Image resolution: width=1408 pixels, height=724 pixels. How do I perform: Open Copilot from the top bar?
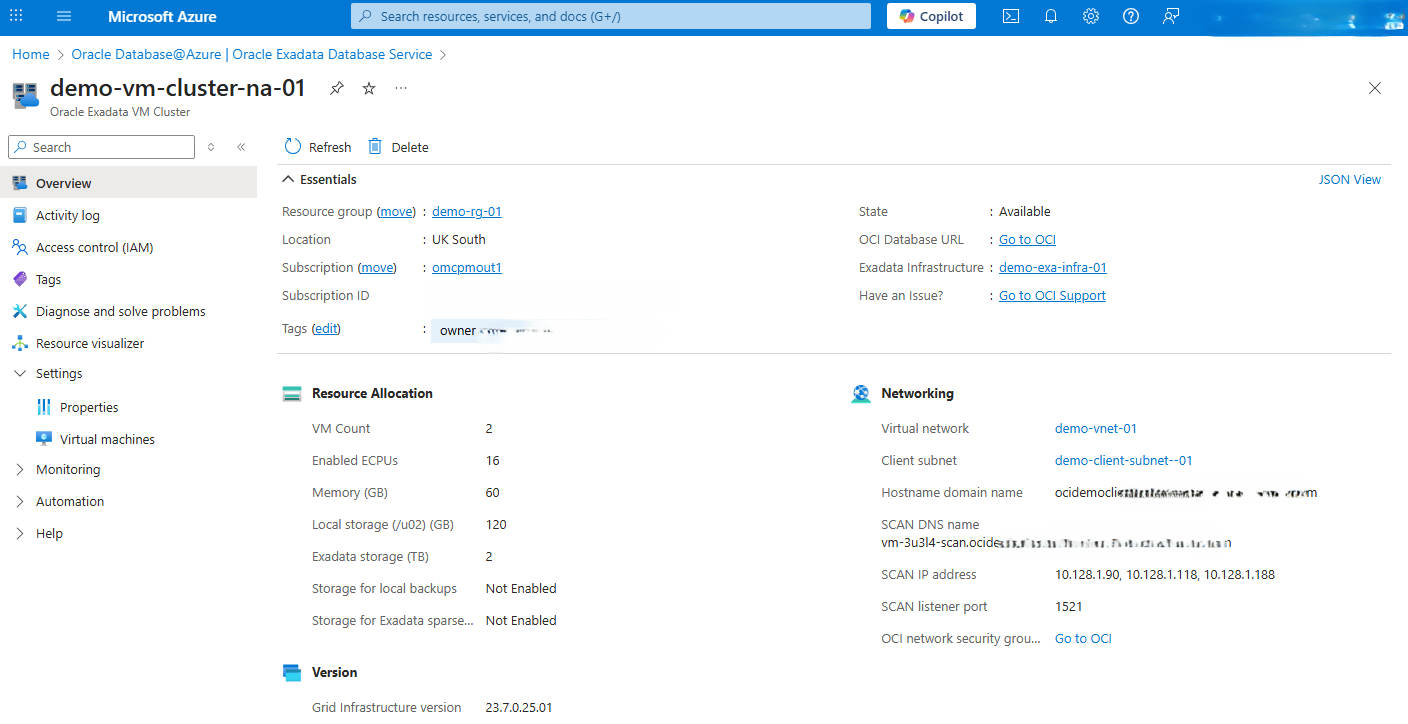tap(931, 16)
